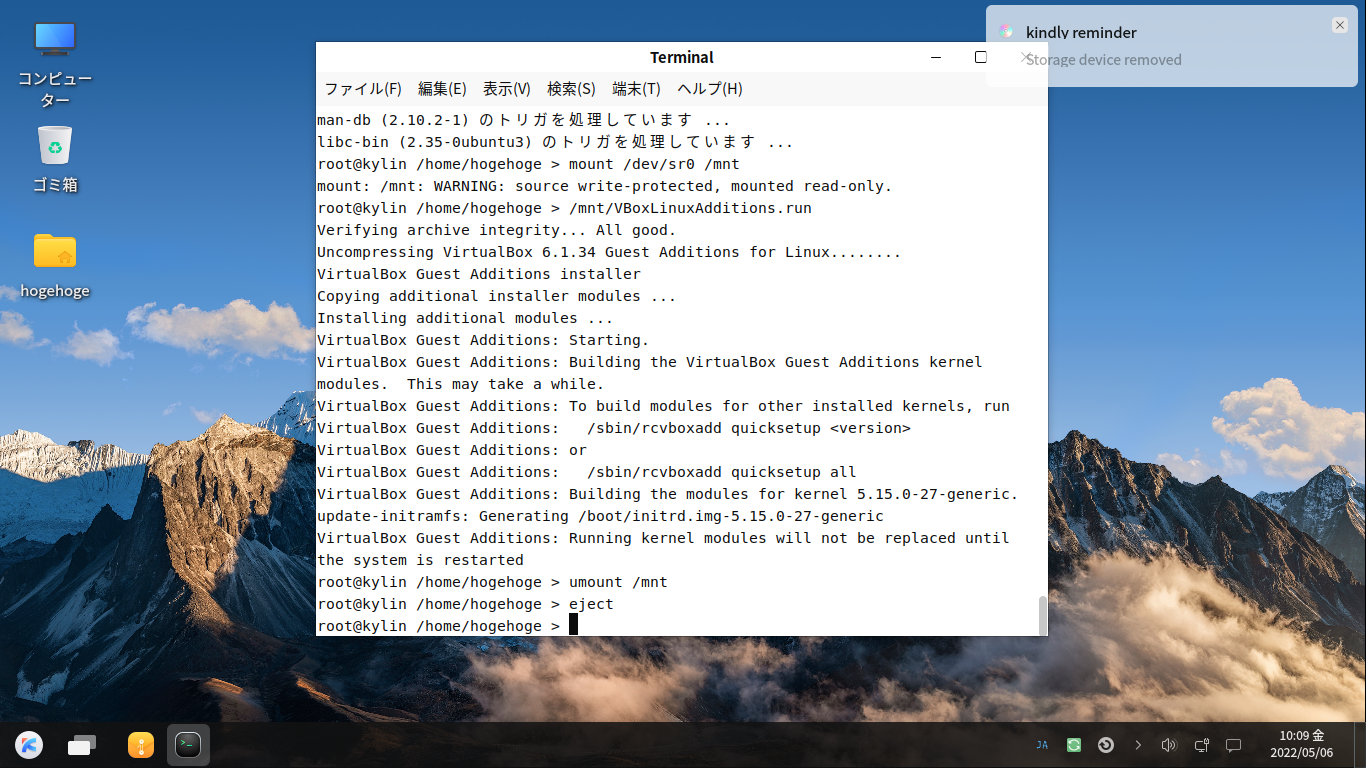Click 'Uncompressing VirtualBox 6.1.34 Guest Additions' line
1366x768 pixels.
click(x=609, y=252)
